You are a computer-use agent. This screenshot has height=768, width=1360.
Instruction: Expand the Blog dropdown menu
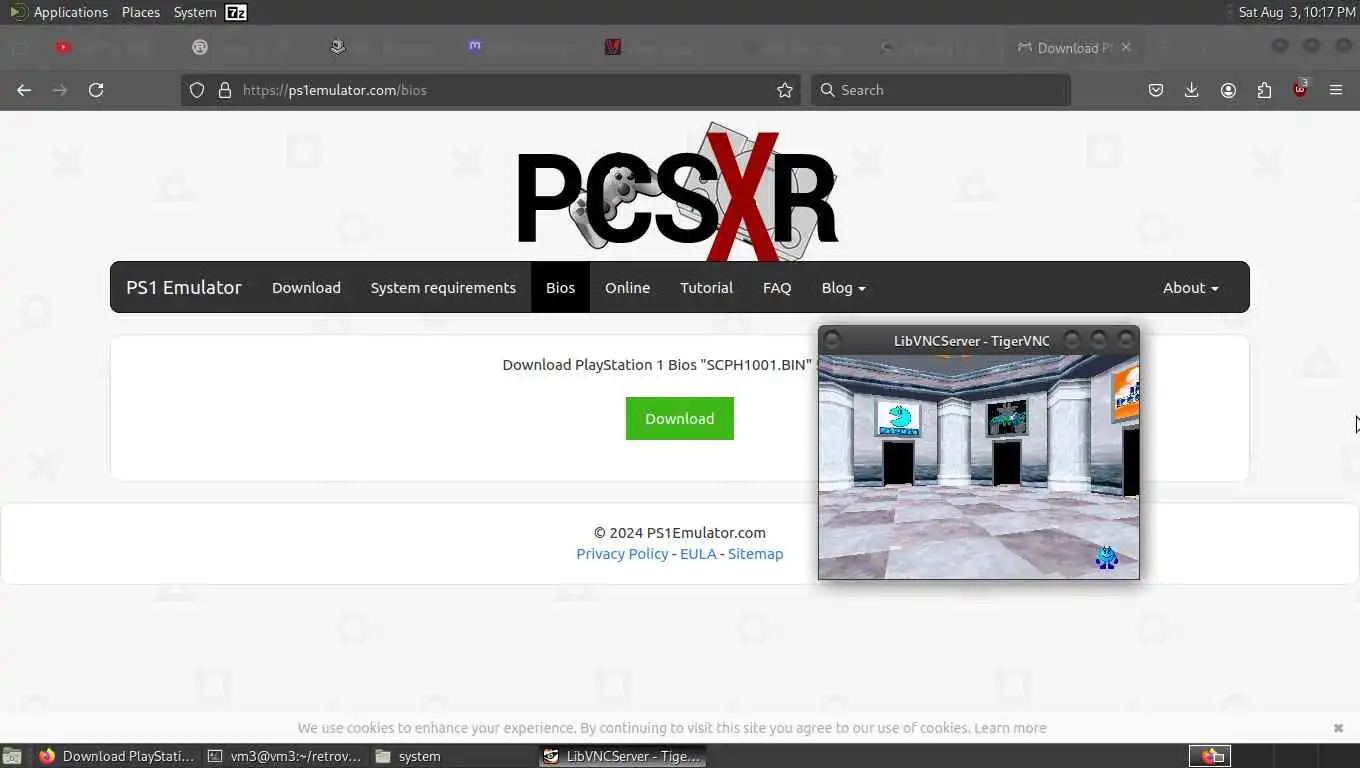[843, 287]
